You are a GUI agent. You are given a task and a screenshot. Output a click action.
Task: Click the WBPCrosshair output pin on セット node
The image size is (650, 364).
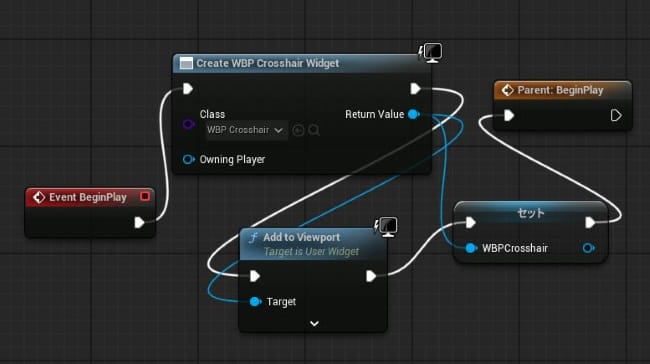click(589, 248)
